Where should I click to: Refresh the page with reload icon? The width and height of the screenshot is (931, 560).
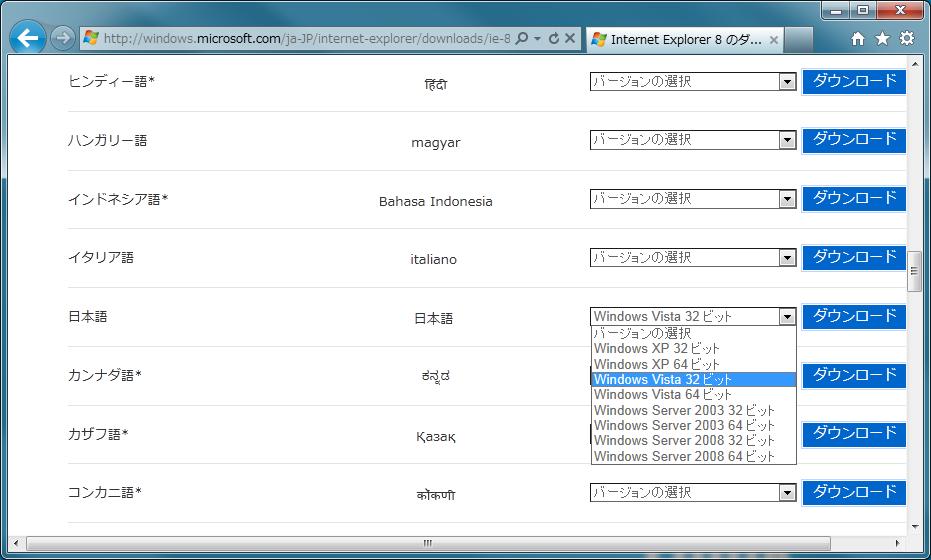coord(554,39)
